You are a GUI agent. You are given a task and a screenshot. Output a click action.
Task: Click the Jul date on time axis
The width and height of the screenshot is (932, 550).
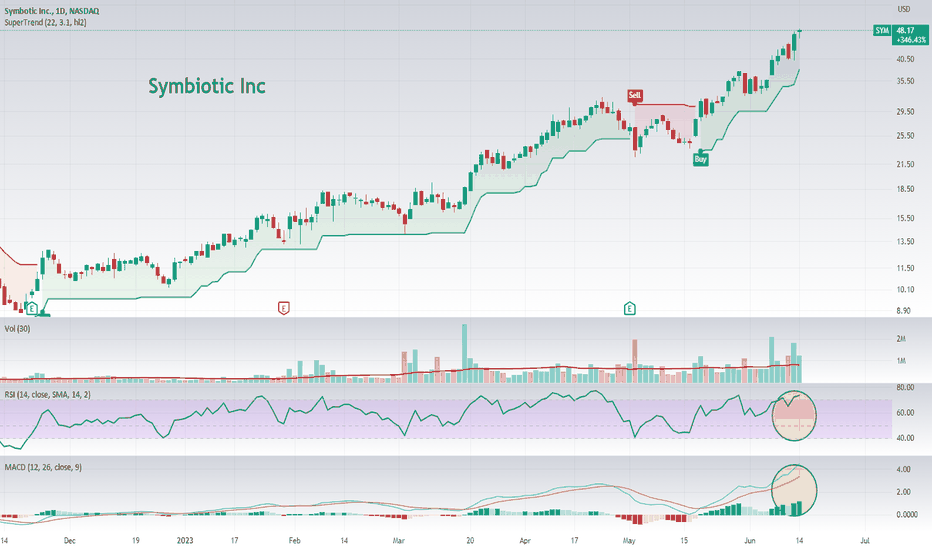click(x=865, y=540)
